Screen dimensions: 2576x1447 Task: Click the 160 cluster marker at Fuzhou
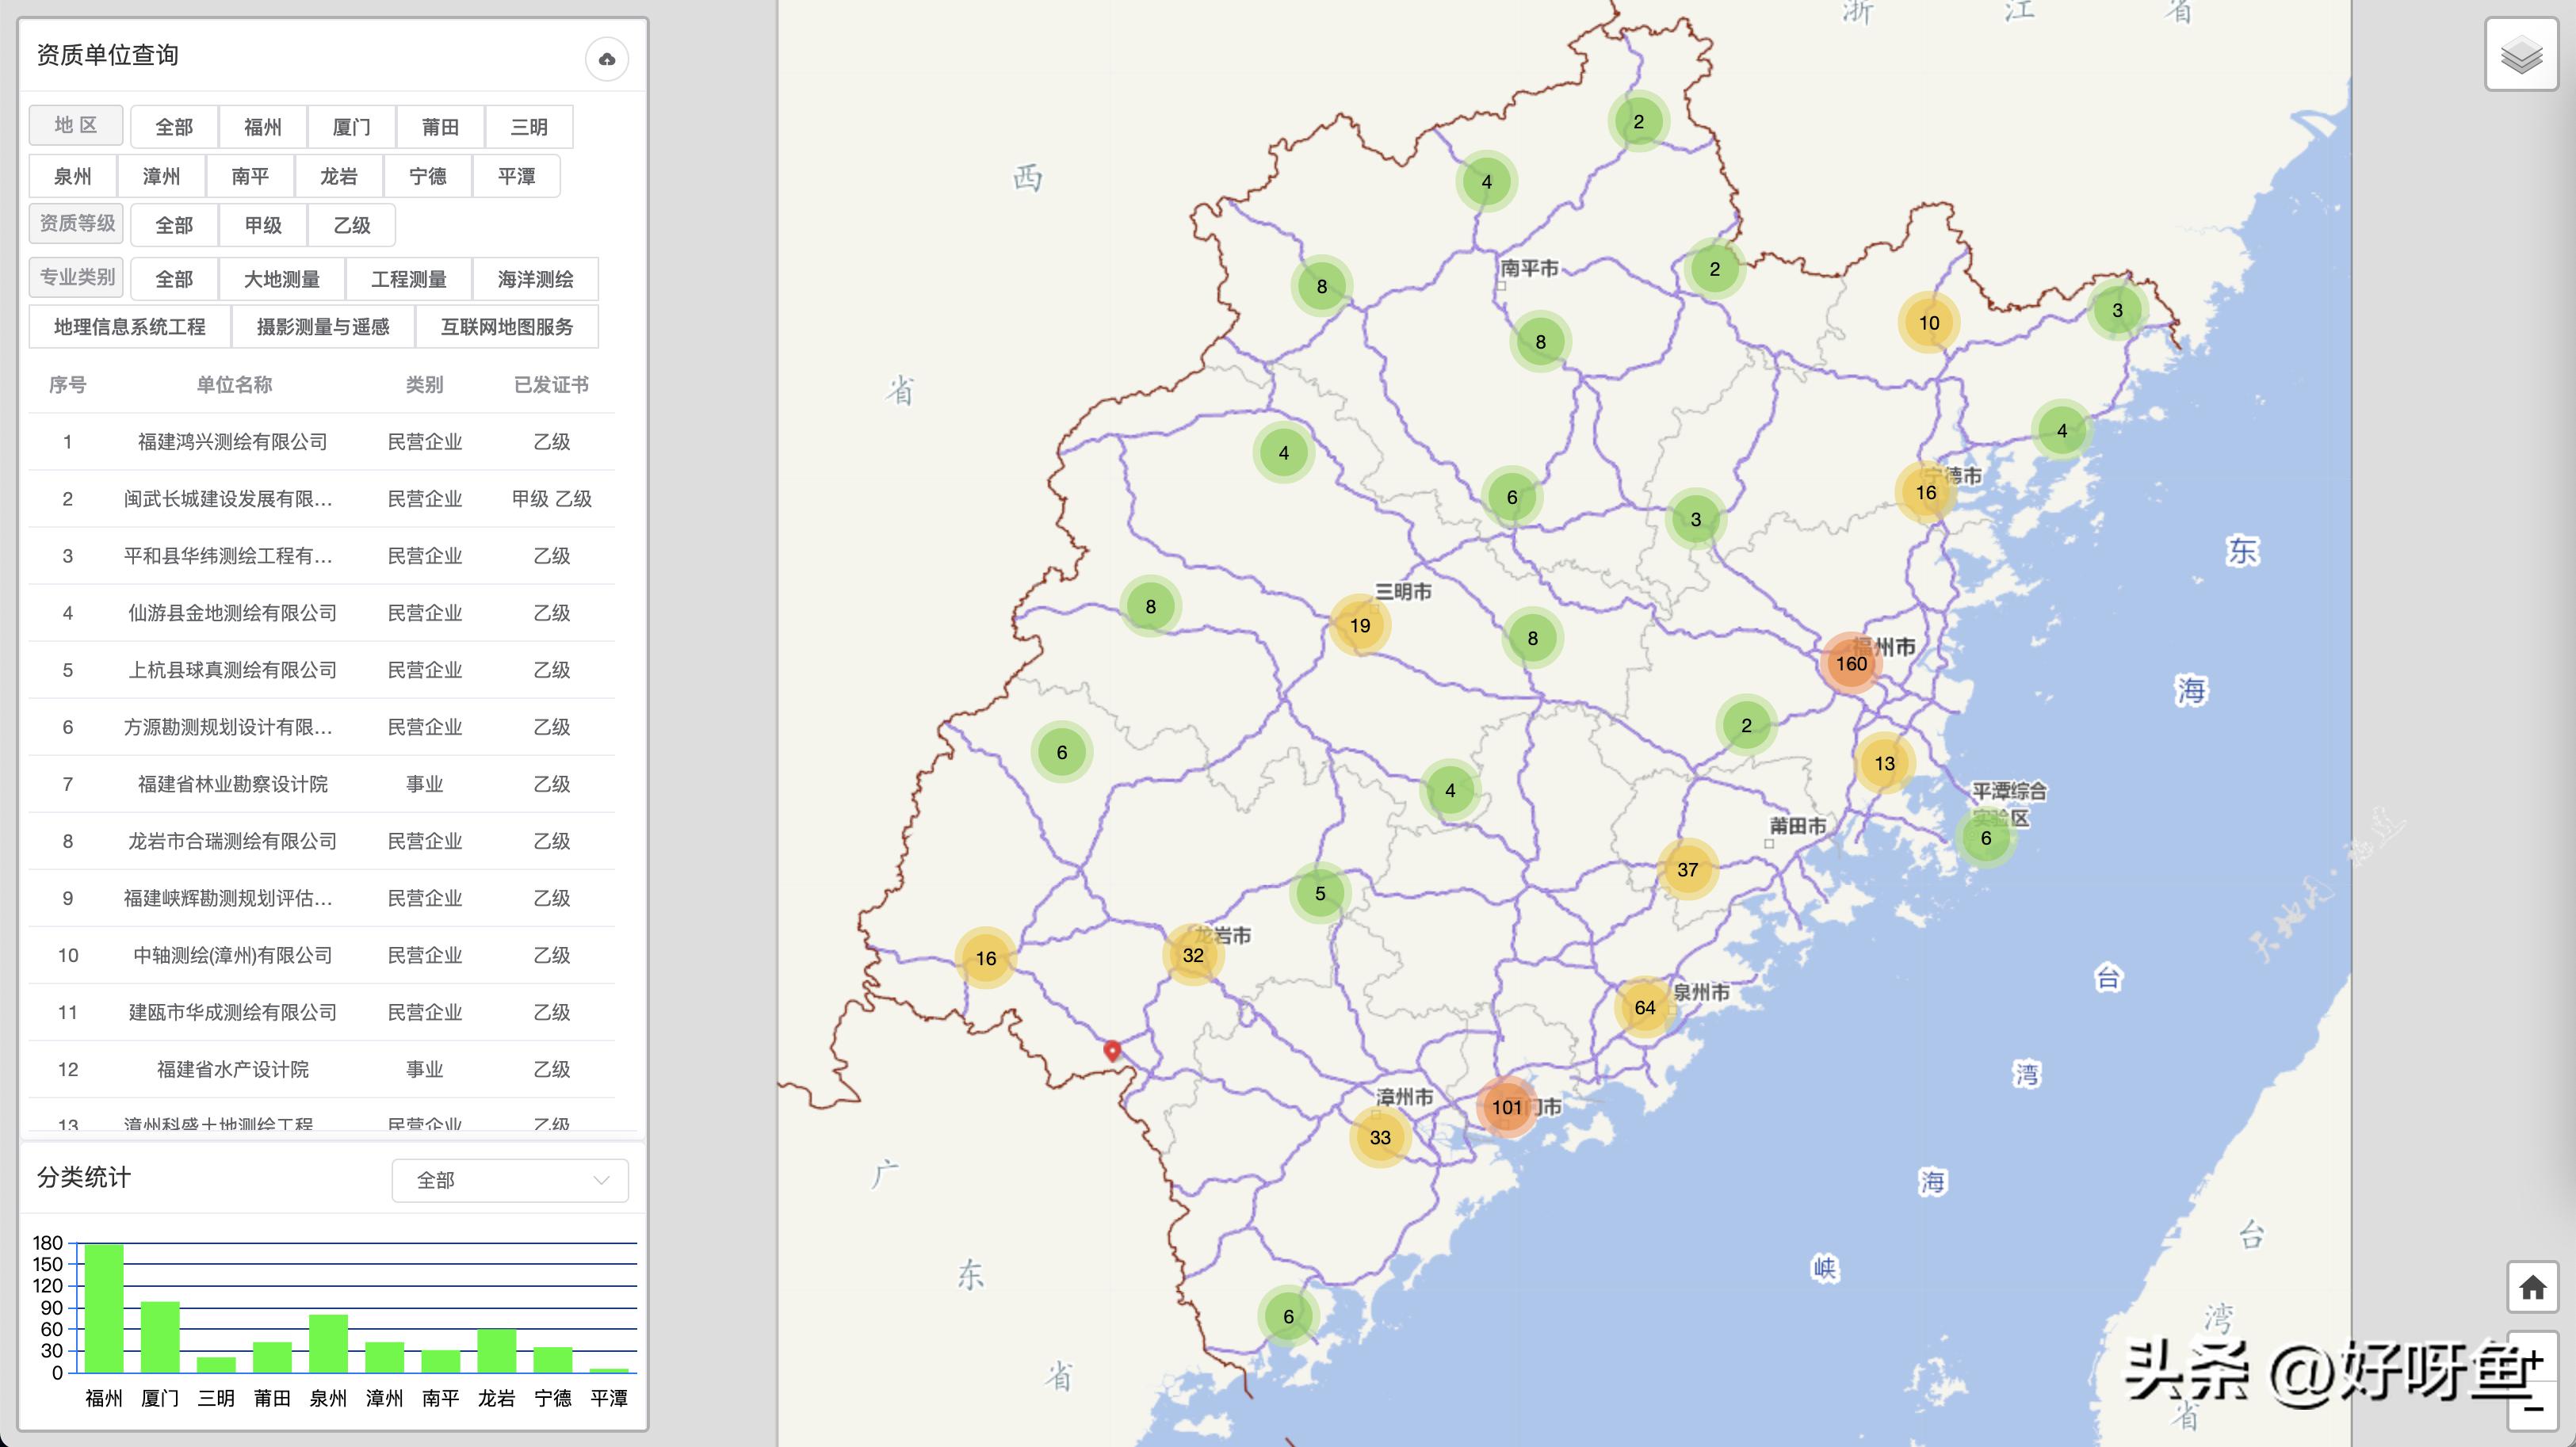coord(1850,663)
